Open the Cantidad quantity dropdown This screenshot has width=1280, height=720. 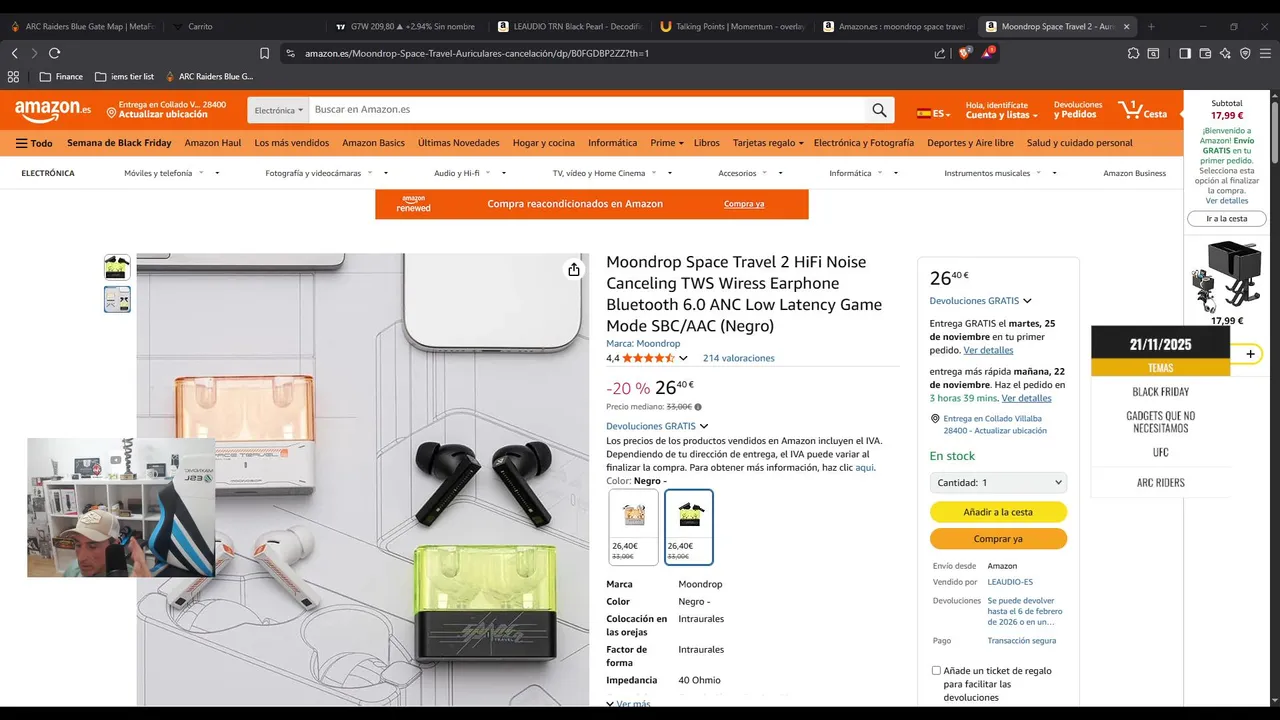coord(998,482)
